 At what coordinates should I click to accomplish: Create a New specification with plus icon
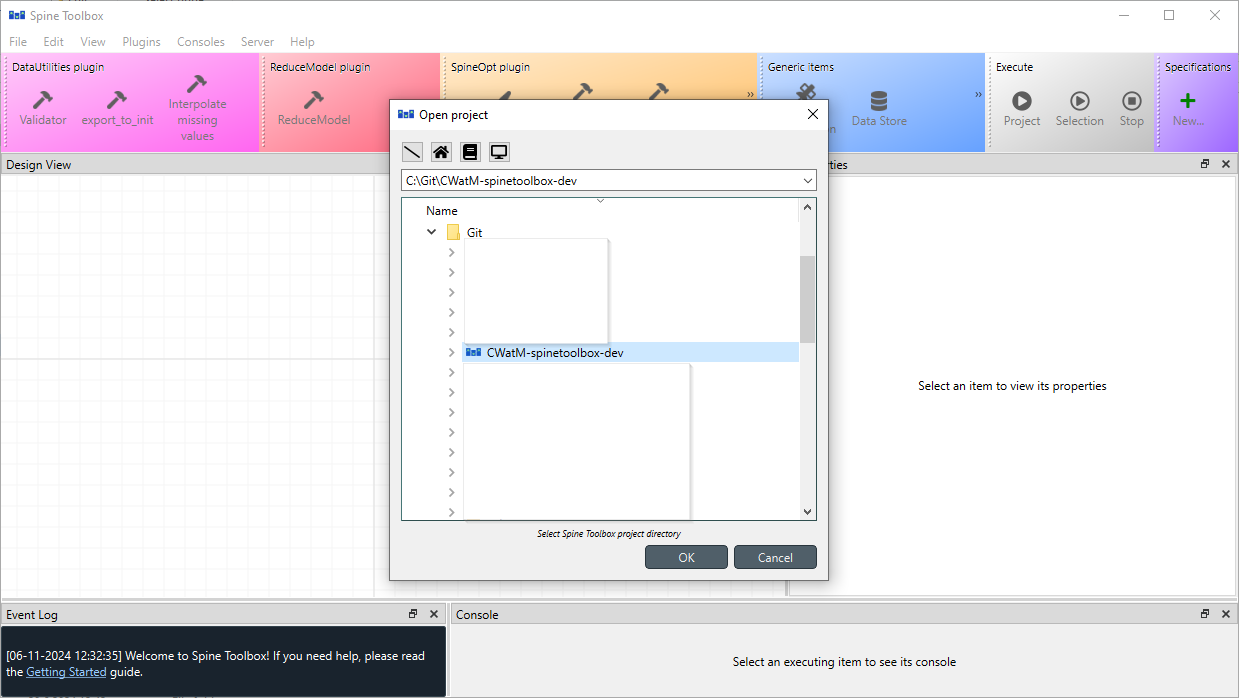coord(1188,109)
